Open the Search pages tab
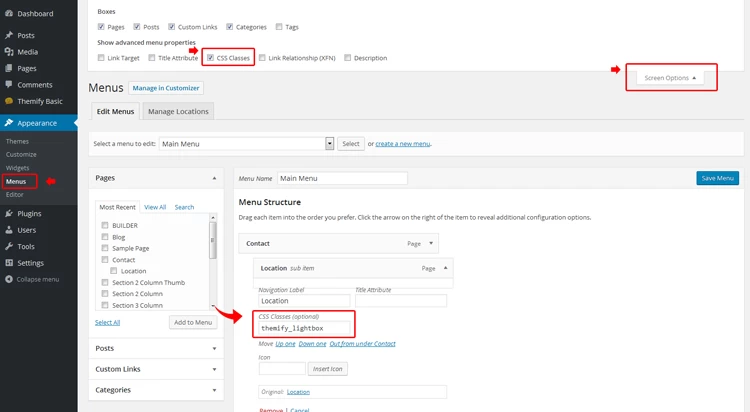The width and height of the screenshot is (750, 412). click(184, 207)
